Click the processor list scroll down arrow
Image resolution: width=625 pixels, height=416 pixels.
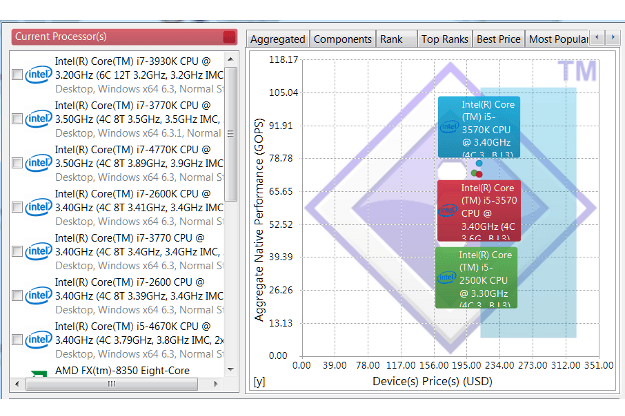click(x=230, y=369)
